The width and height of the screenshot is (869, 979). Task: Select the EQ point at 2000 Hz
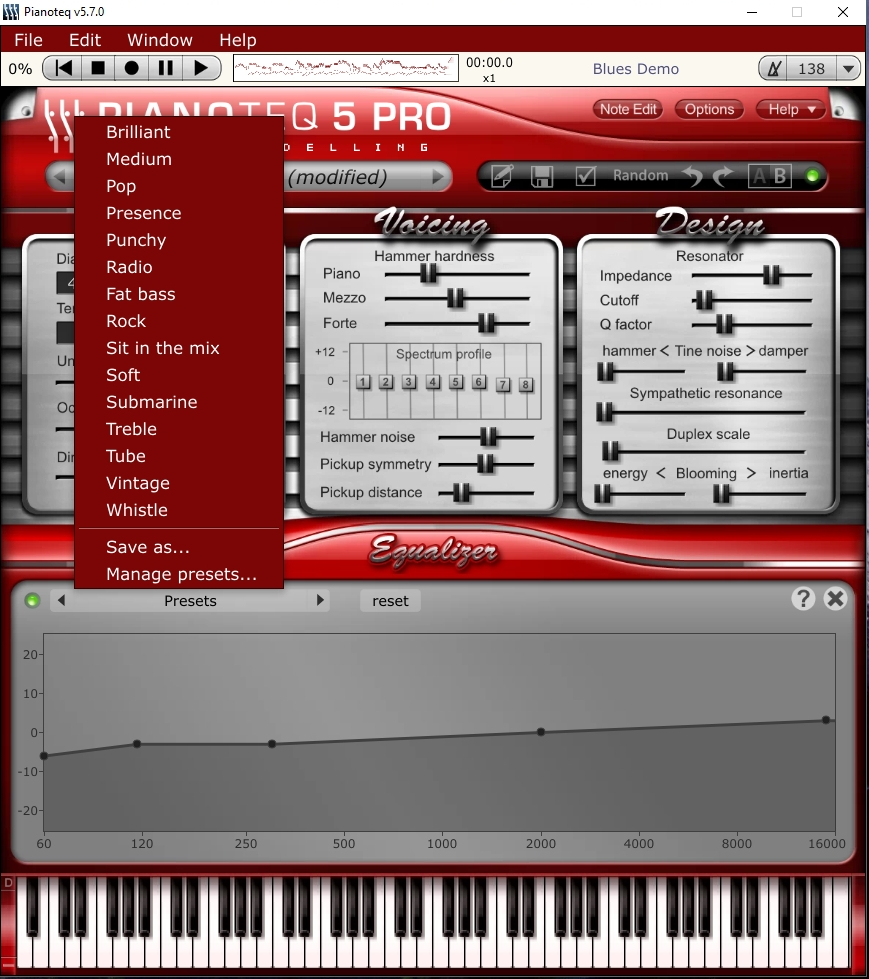(541, 732)
